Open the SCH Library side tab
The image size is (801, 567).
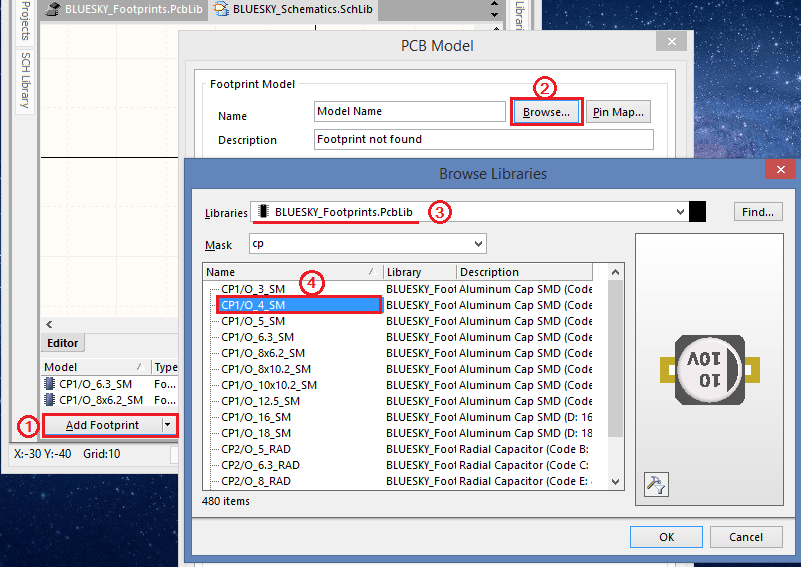pos(25,80)
